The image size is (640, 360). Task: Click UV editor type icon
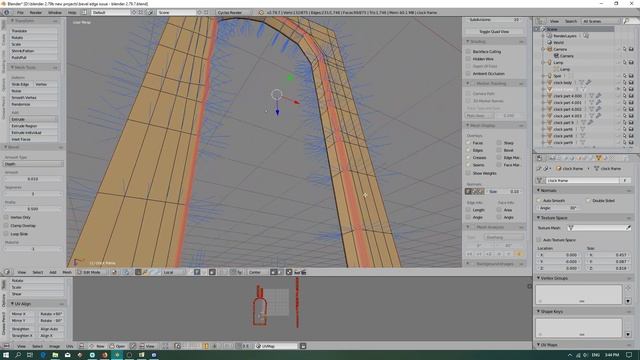pyautogui.click(x=7, y=346)
